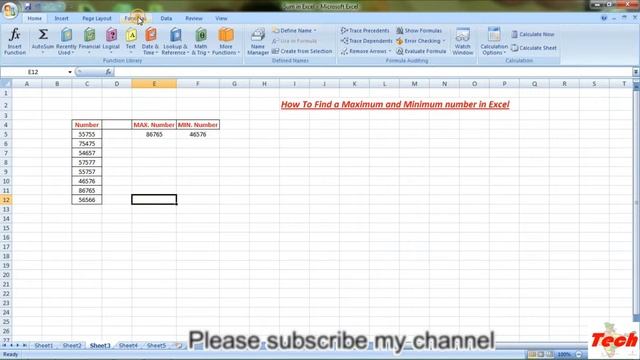The image size is (640, 360).
Task: Switch to the Home ribbon tab
Action: 34,18
